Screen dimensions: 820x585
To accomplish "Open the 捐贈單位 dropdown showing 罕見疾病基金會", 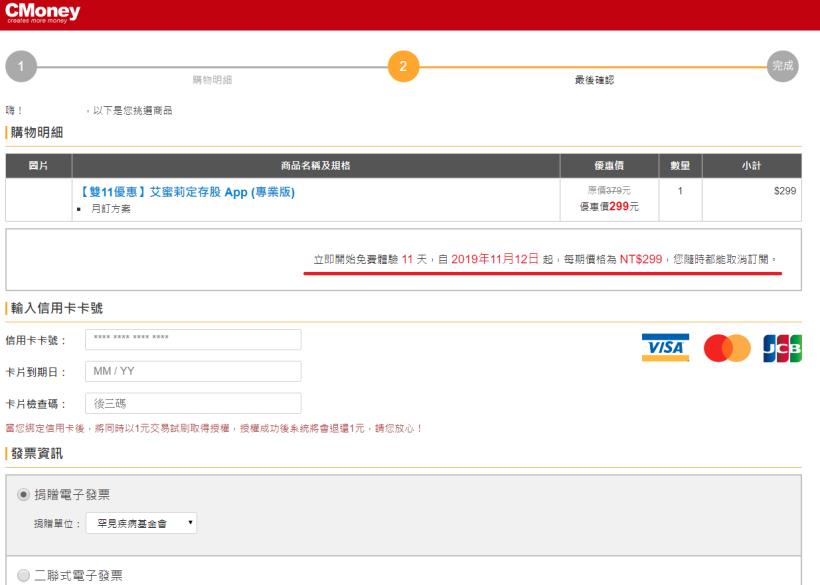I will (141, 523).
